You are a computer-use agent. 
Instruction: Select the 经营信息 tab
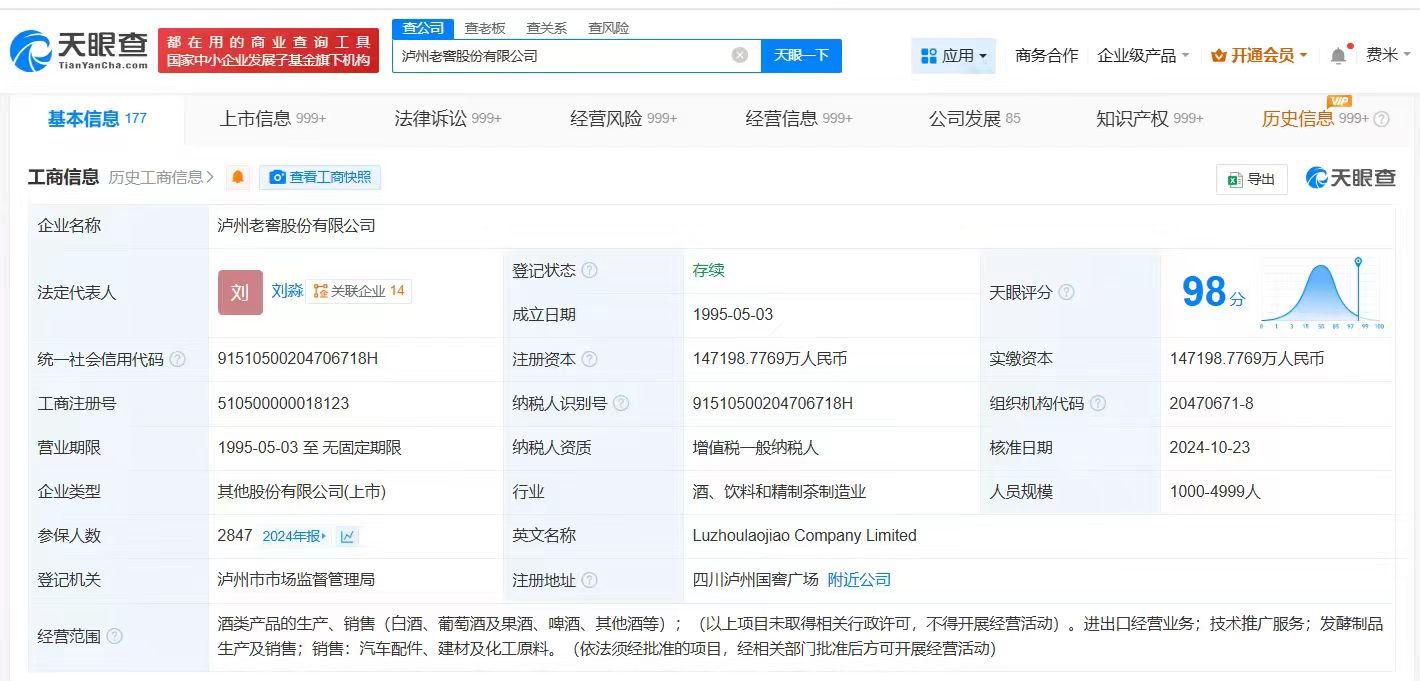799,119
